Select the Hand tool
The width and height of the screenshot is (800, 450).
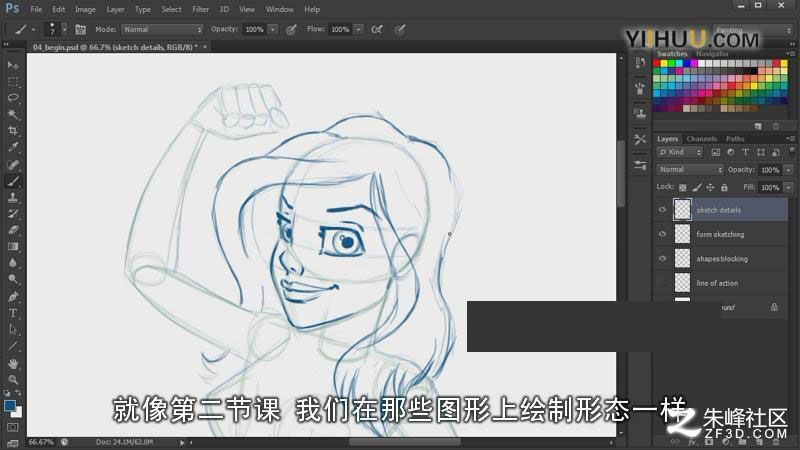(x=13, y=363)
